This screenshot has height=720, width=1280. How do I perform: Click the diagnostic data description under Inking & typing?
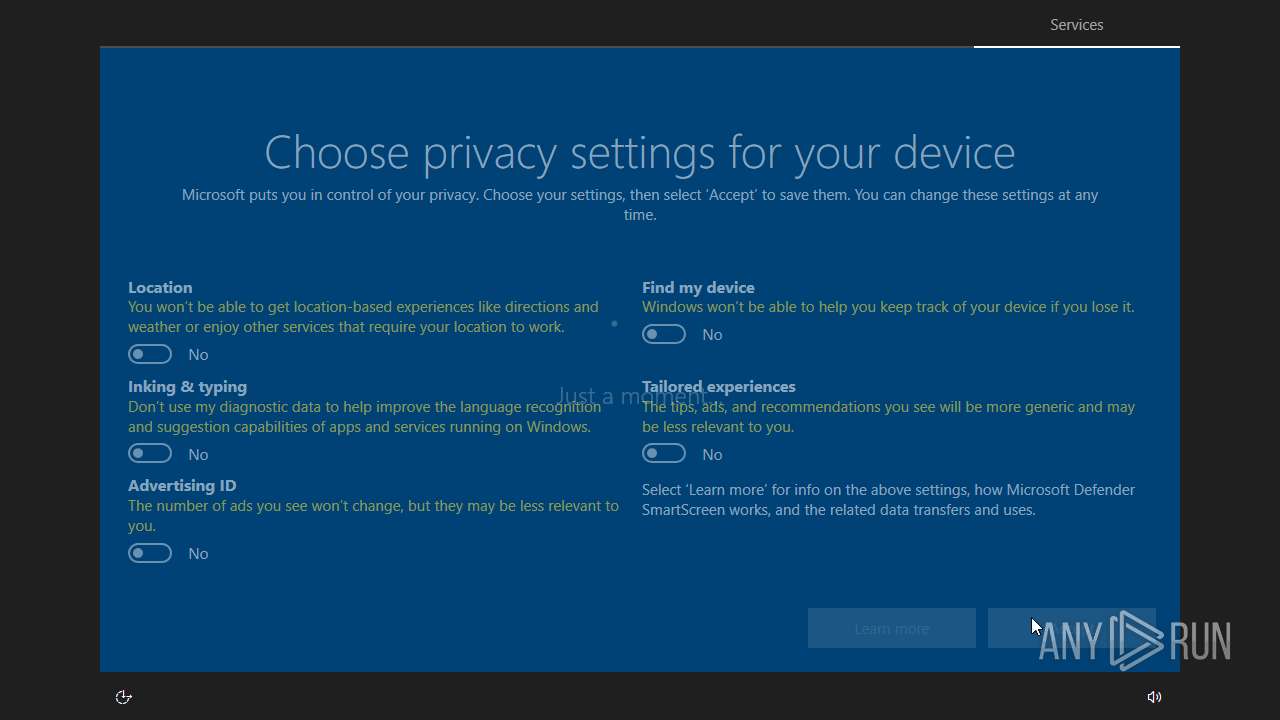(364, 416)
